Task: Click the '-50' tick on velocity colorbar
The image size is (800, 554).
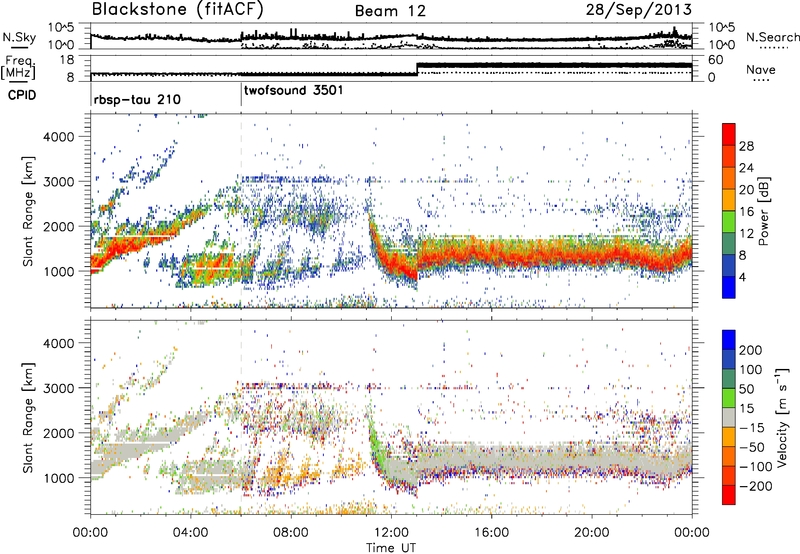Action: tap(753, 447)
